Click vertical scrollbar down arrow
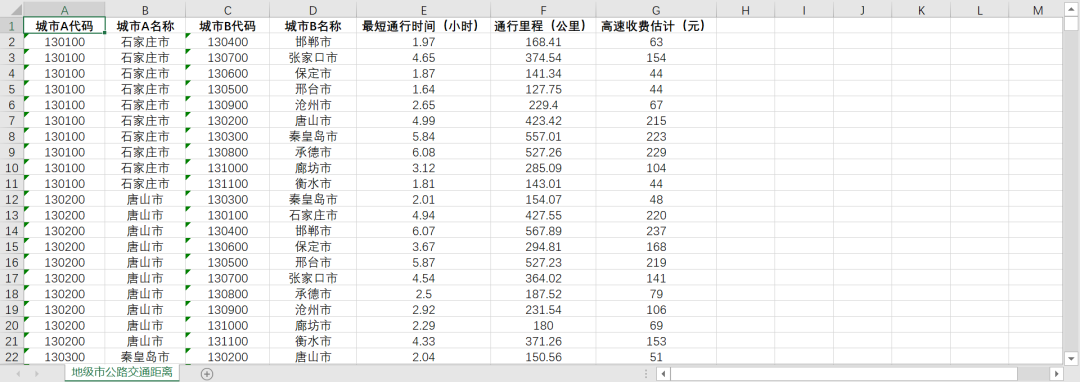Viewport: 1080px width, 382px height. click(1072, 359)
